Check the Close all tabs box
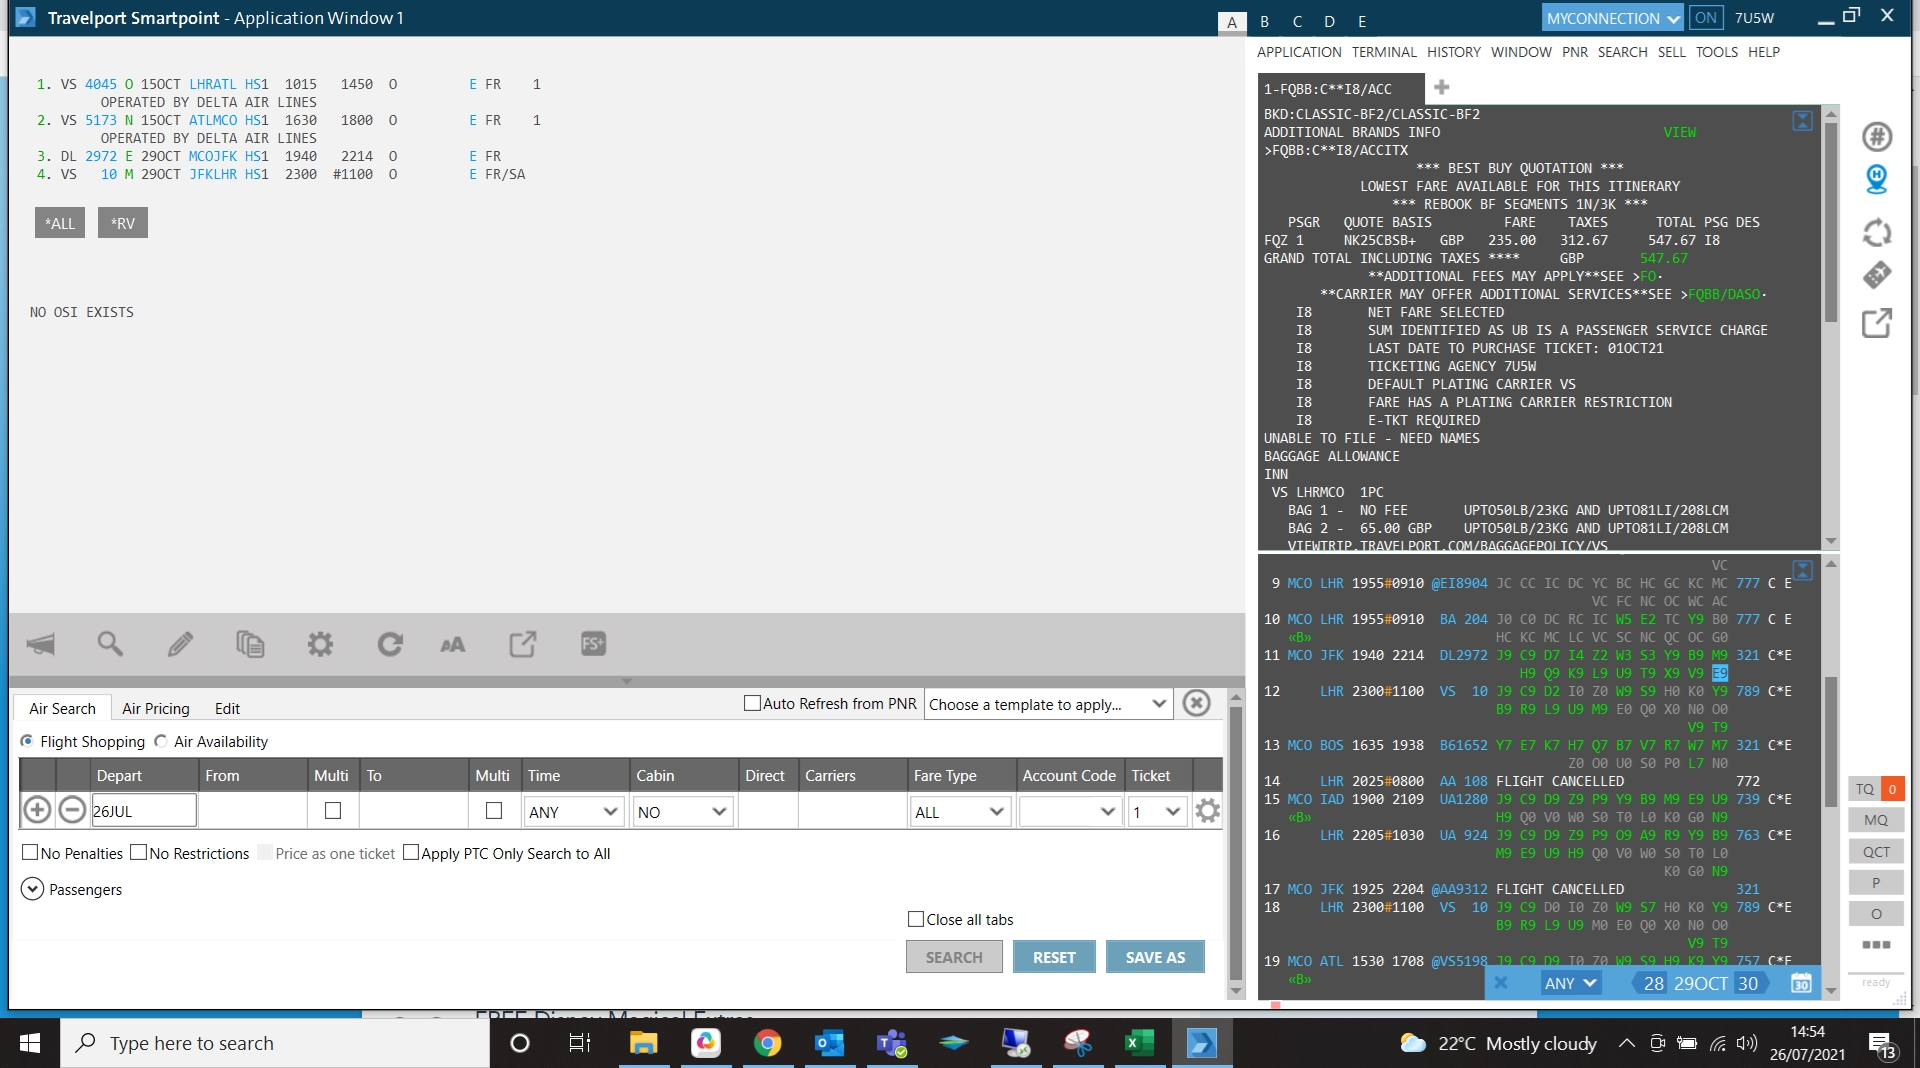The width and height of the screenshot is (1920, 1068). (x=915, y=919)
